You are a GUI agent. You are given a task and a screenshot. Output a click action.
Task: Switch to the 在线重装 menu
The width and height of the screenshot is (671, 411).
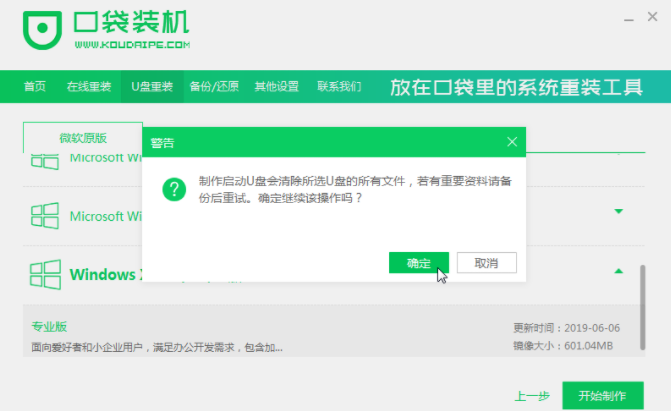click(88, 87)
